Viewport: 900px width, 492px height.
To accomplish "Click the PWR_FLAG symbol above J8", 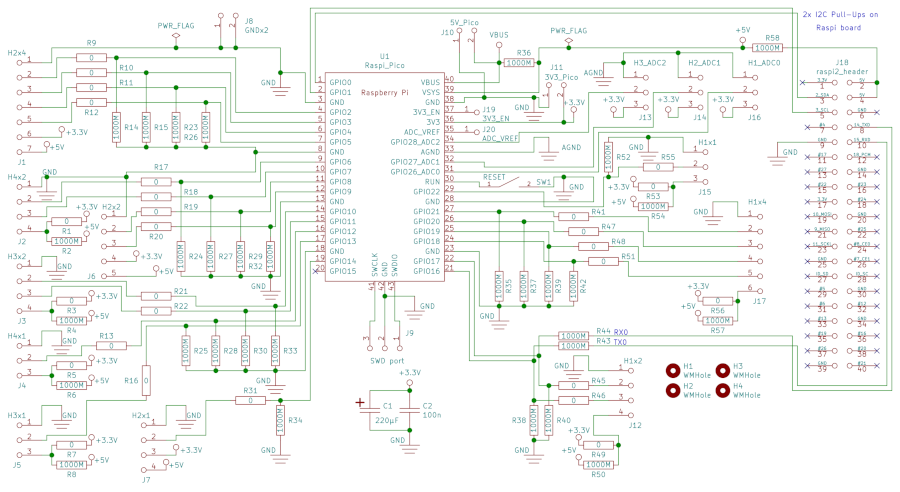I will [x=176, y=31].
